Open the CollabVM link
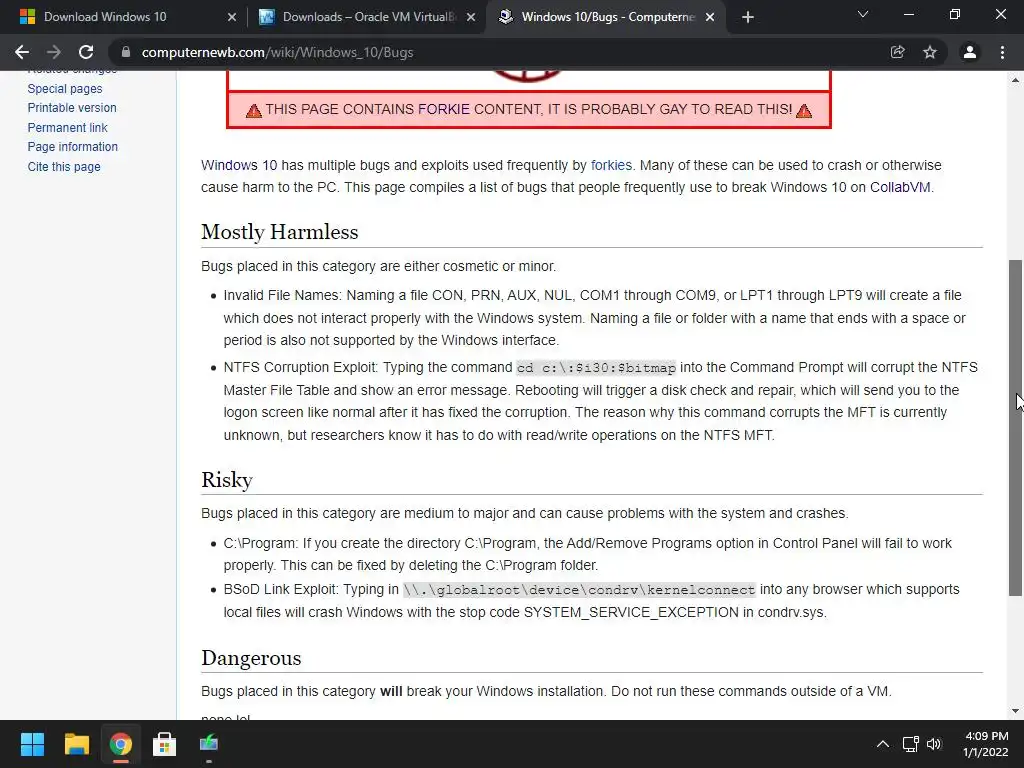This screenshot has height=768, width=1024. [x=900, y=187]
